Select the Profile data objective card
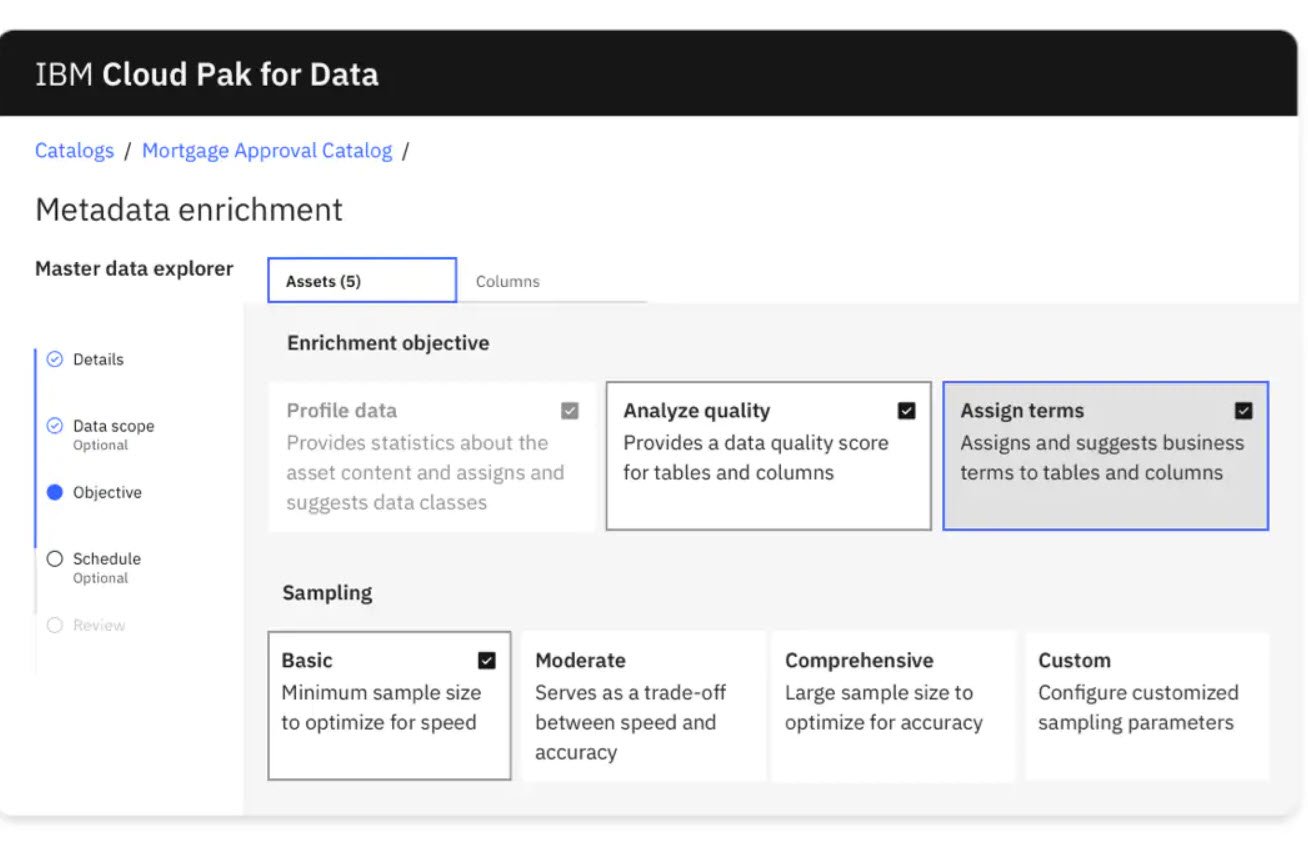The height and width of the screenshot is (848, 1308). (433, 456)
